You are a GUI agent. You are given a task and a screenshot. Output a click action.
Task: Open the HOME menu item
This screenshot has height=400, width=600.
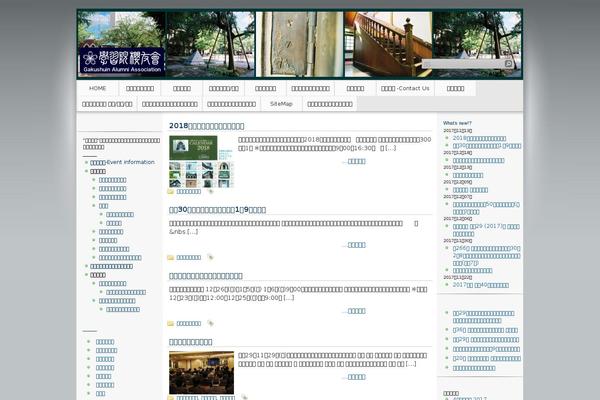98,88
